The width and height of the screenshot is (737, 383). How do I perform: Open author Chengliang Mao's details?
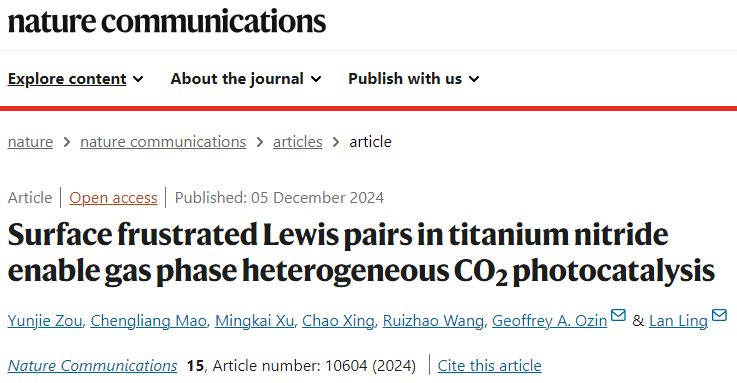[149, 320]
